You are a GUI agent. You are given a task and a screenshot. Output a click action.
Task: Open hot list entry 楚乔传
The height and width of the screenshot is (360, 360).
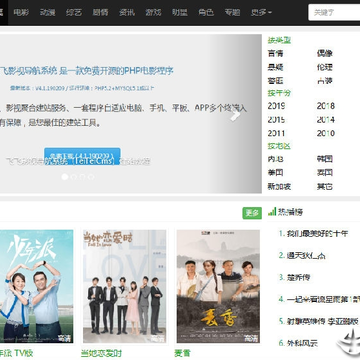(x=299, y=277)
